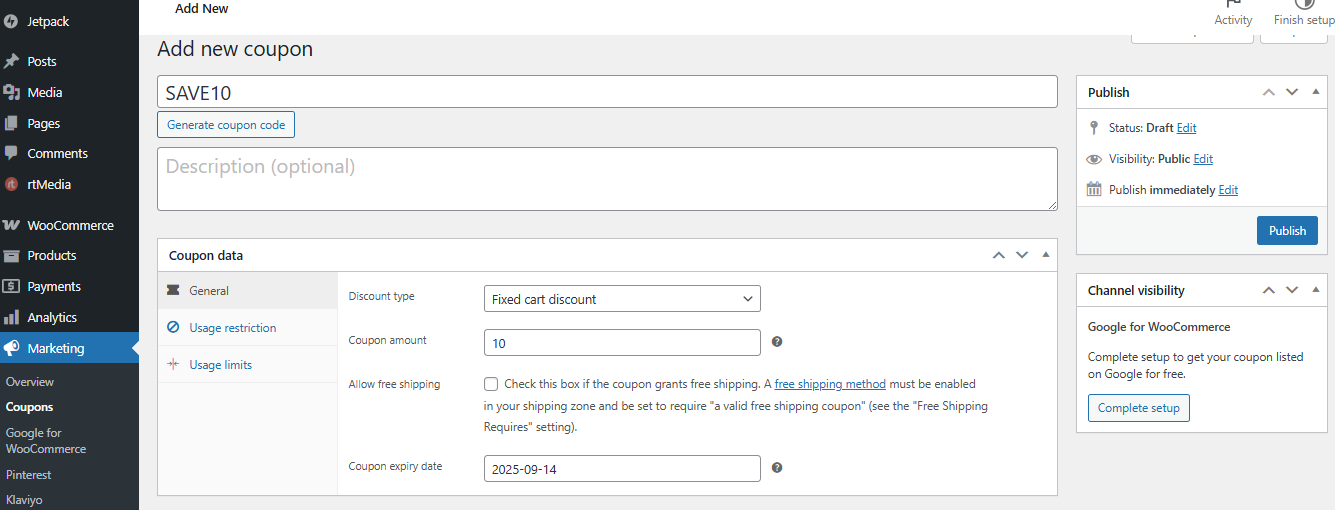Move Coupon data panel up
The width and height of the screenshot is (1335, 510).
pos(998,255)
